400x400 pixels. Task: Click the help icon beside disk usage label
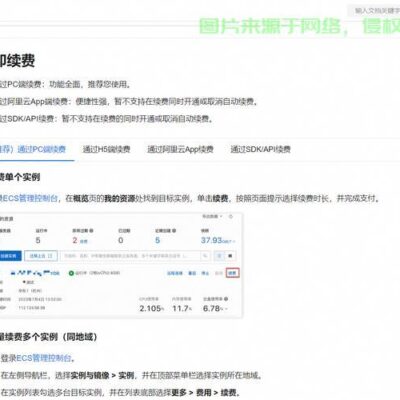(x=226, y=299)
